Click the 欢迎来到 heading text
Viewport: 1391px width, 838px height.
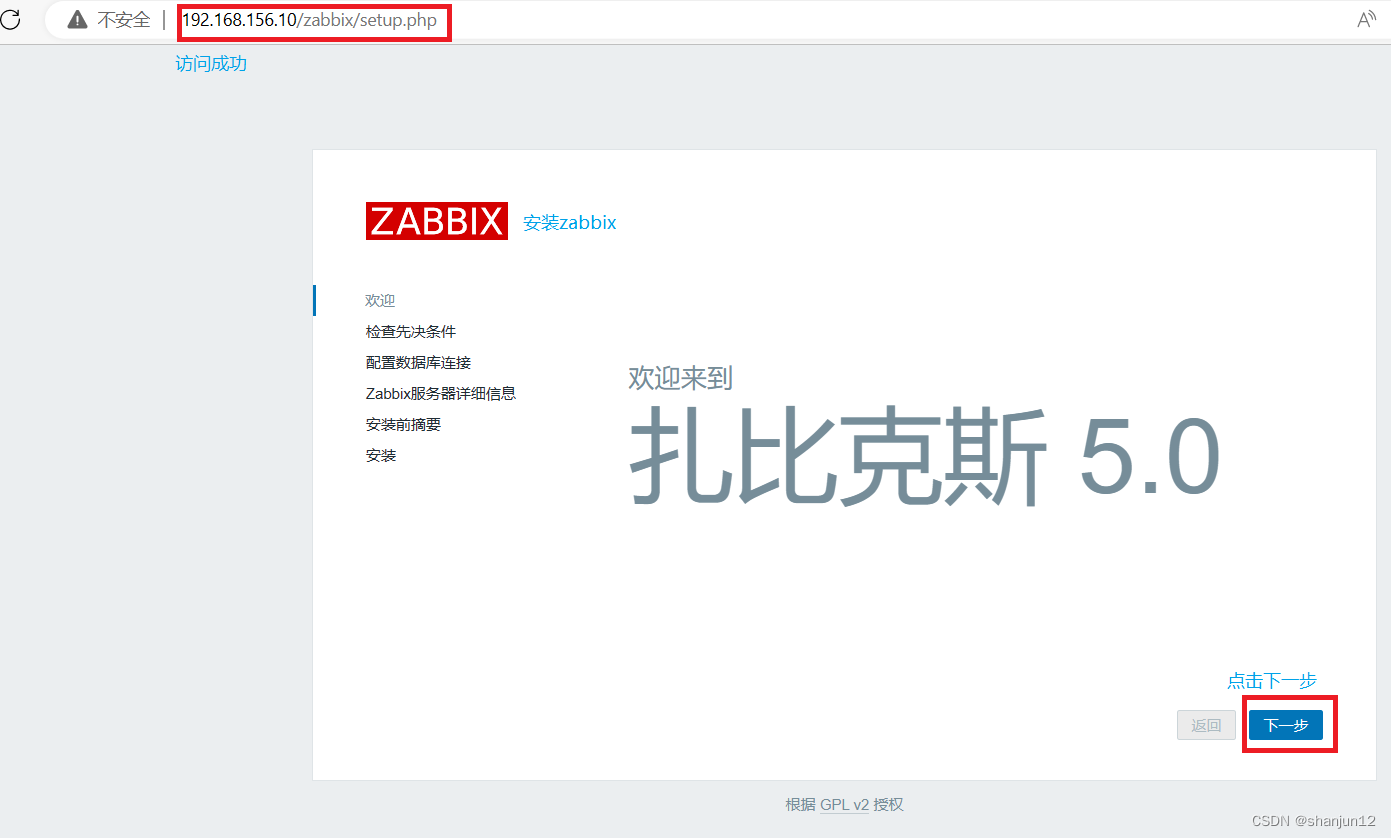pyautogui.click(x=681, y=377)
